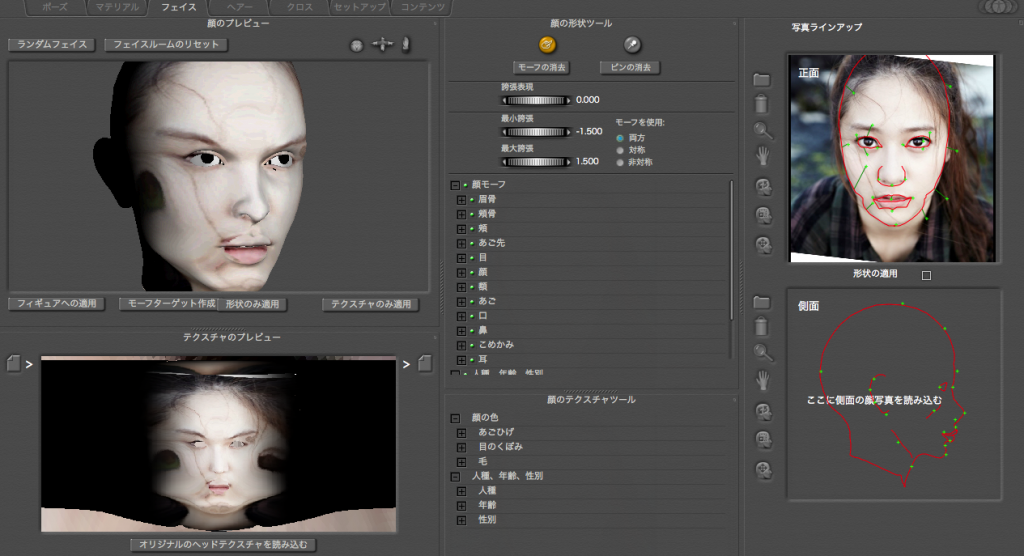Screen dimensions: 1024x556
Task: Click the フィギュアへの適用 button
Action: pos(56,304)
